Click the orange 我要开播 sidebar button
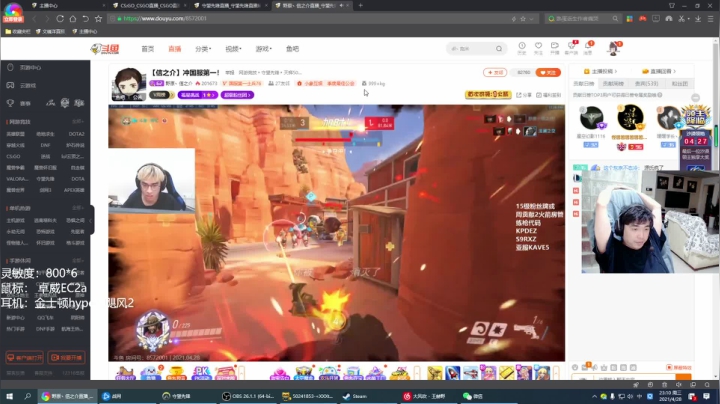The image size is (720, 404). [67, 358]
